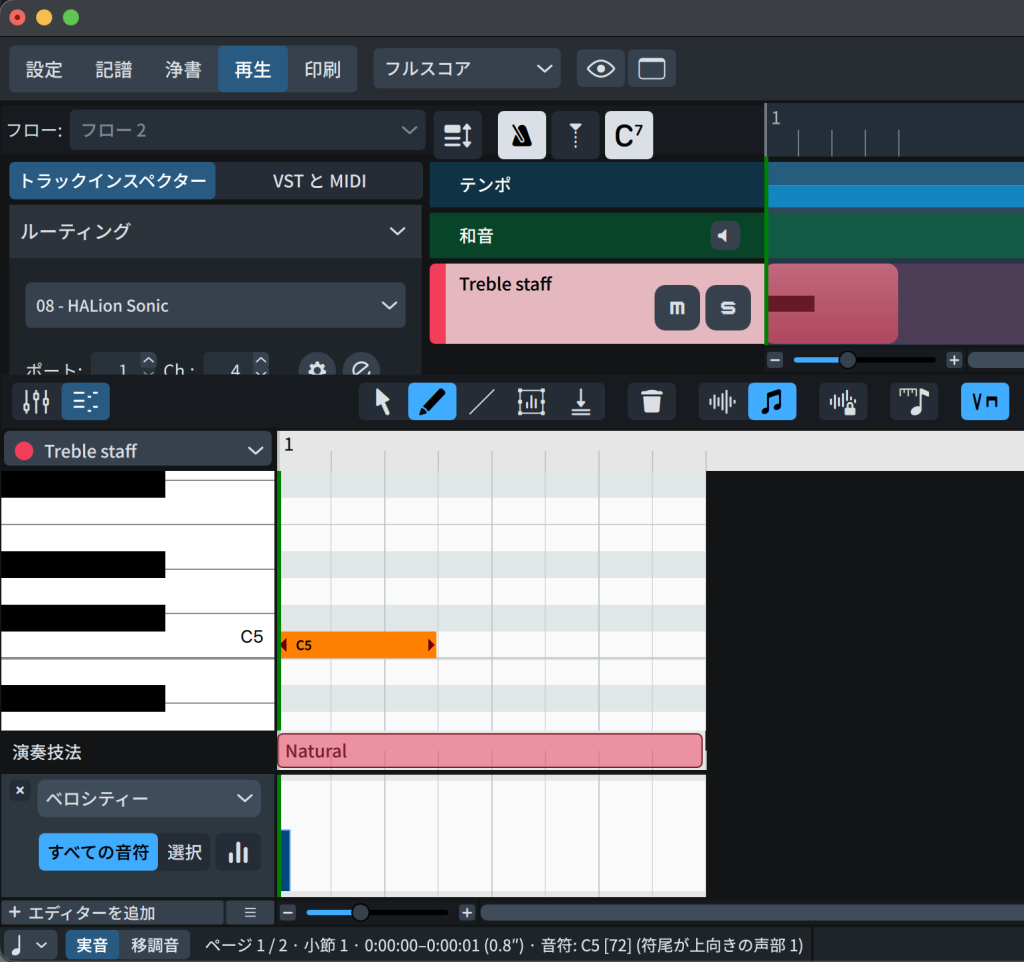Viewport: 1024px width, 962px height.
Task: Open the 08 - HALion Sonic dropdown
Action: point(215,306)
